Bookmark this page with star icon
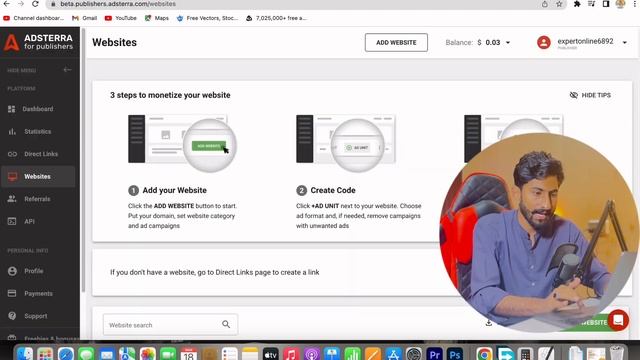The image size is (640, 360). [x=559, y=4]
